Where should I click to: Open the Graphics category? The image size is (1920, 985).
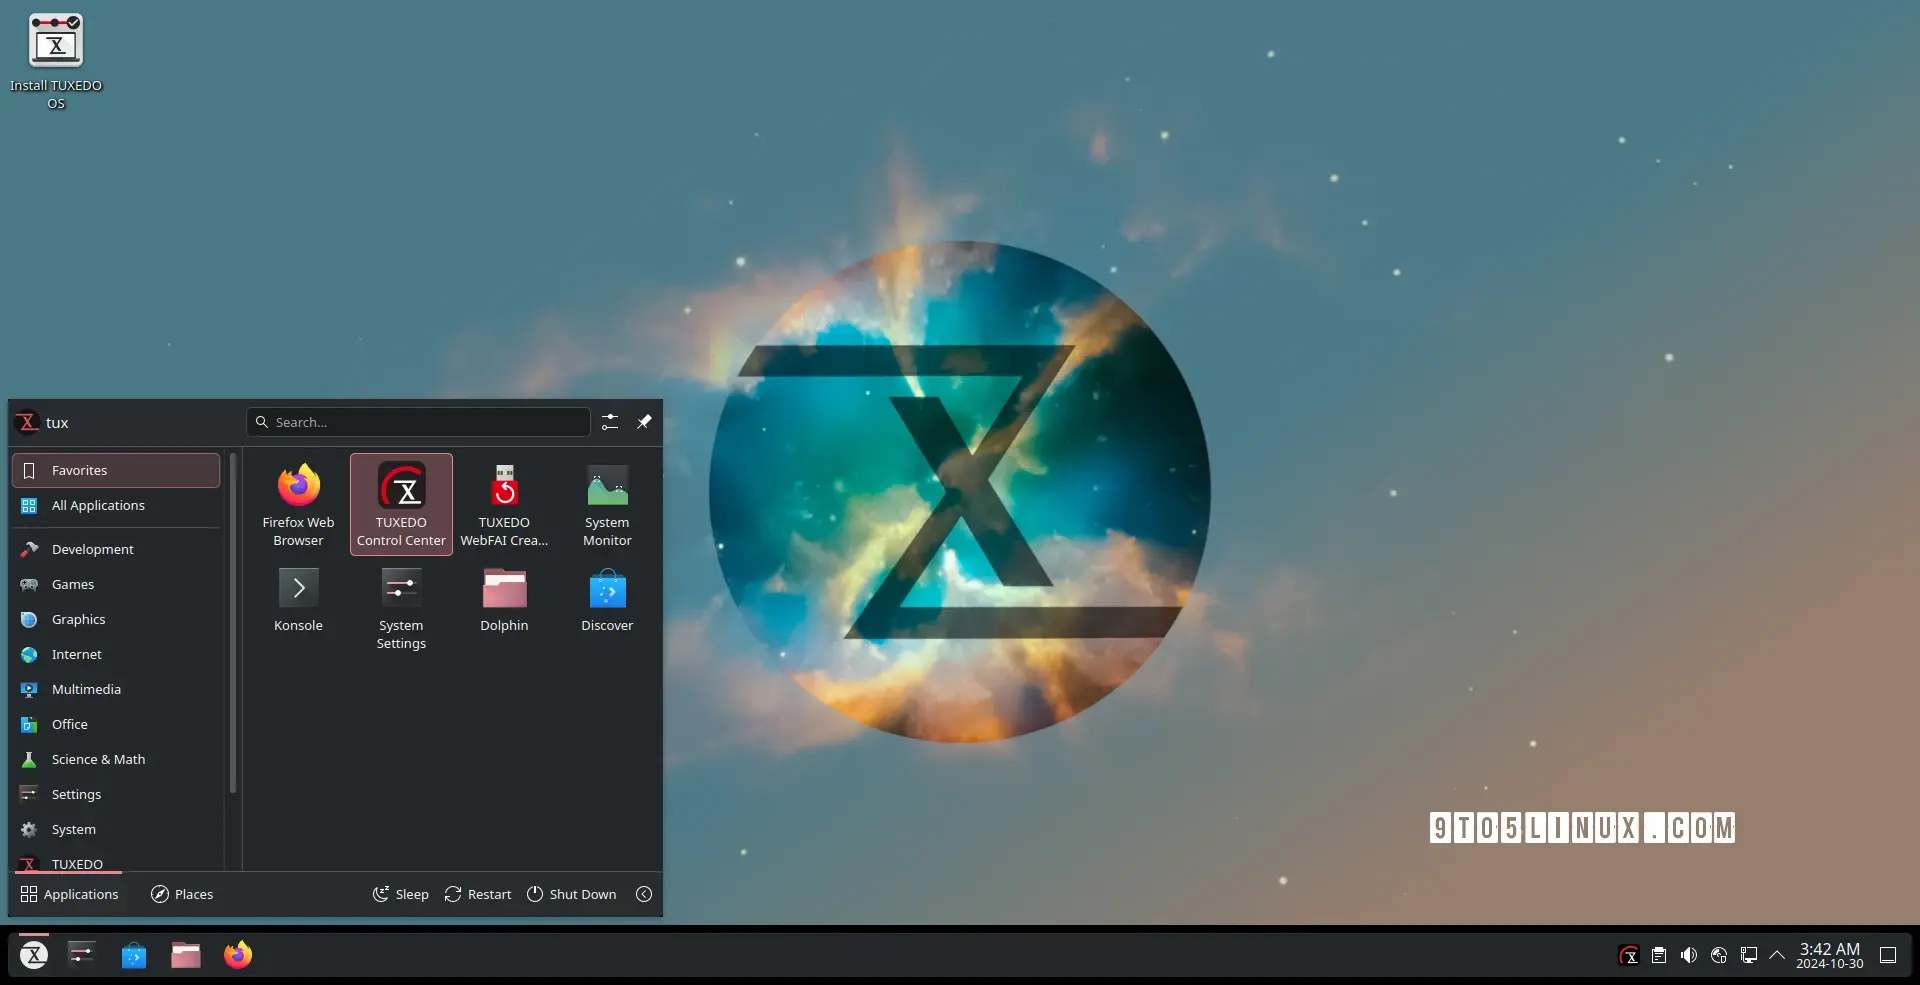click(116, 619)
